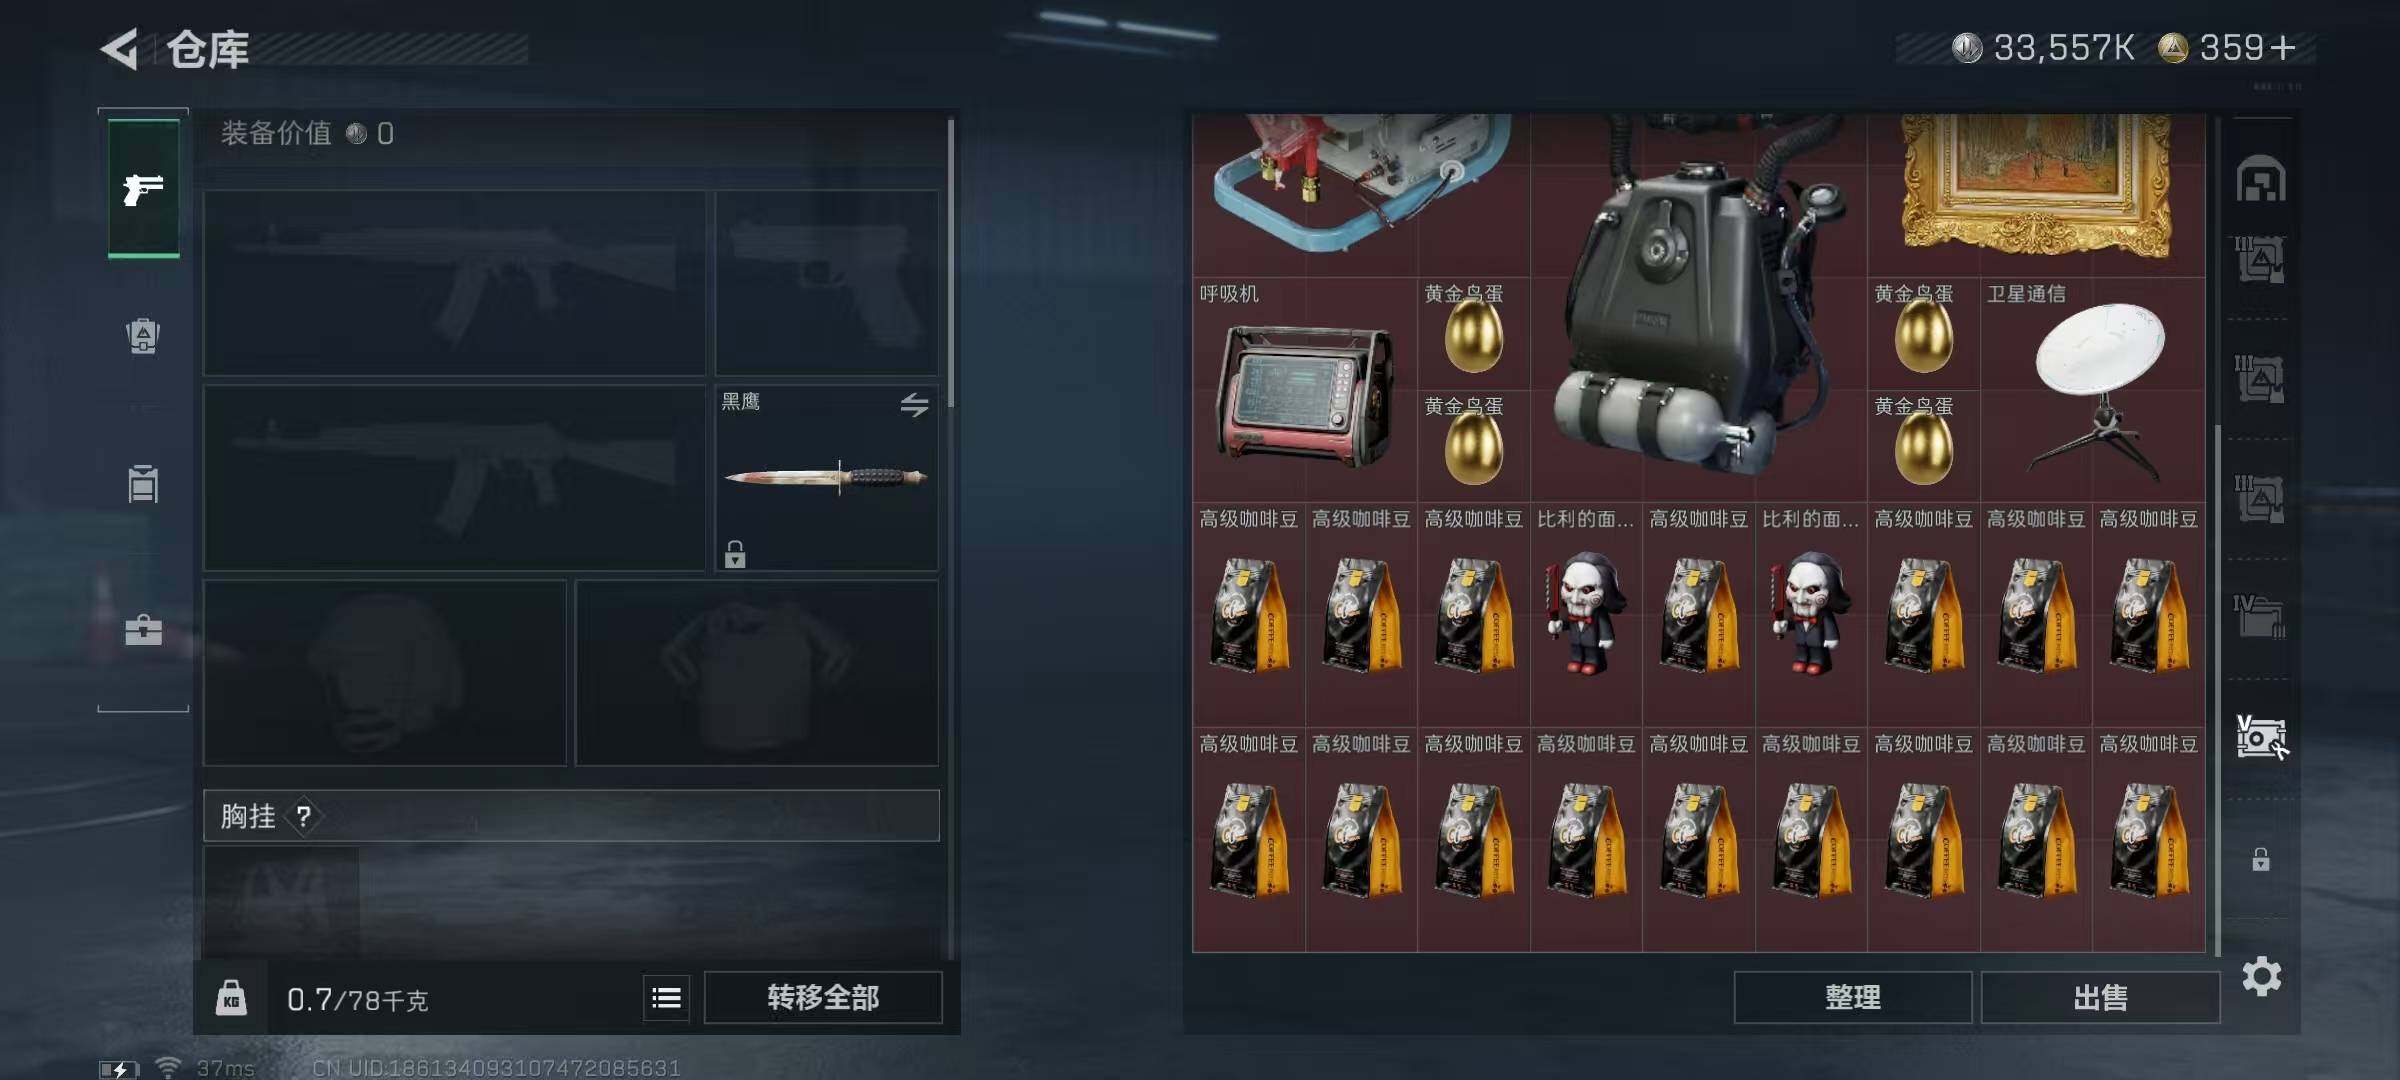2400x1080 pixels.
Task: Select the 卫星通信 satellite dish item
Action: tap(2092, 390)
